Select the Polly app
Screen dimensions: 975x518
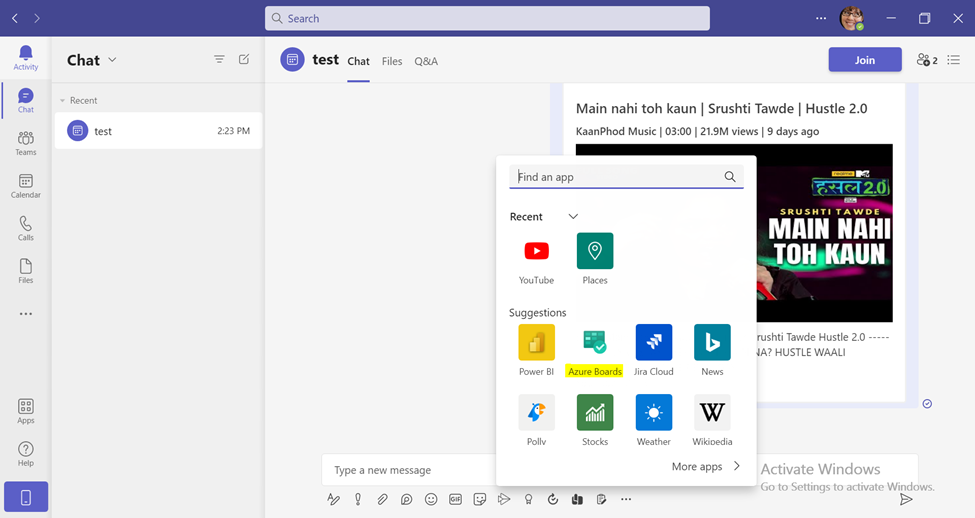(x=537, y=420)
